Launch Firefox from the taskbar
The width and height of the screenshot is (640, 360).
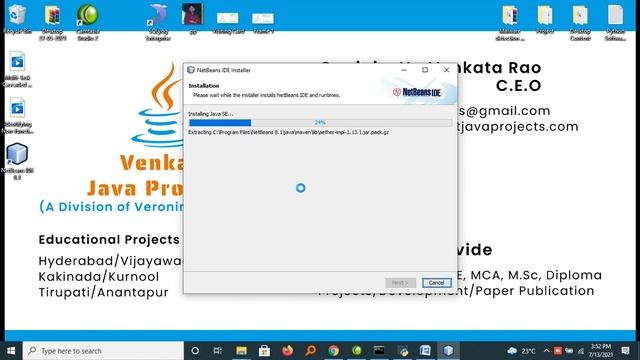(287, 351)
